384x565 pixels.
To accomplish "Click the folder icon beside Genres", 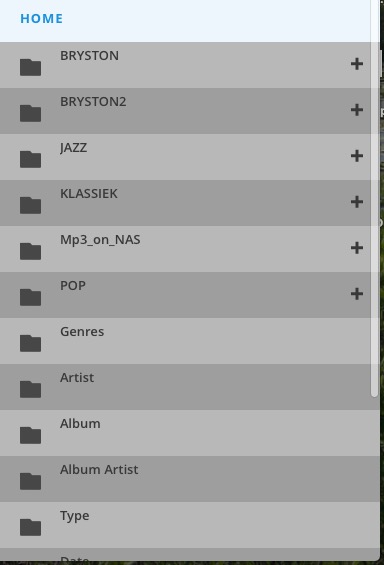I will click(30, 343).
